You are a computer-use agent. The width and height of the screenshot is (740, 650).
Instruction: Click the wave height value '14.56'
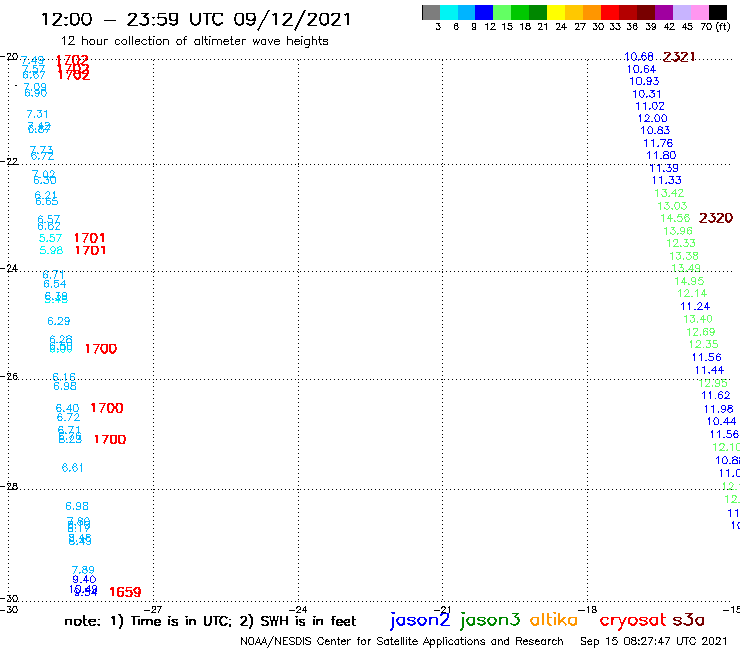click(x=675, y=218)
